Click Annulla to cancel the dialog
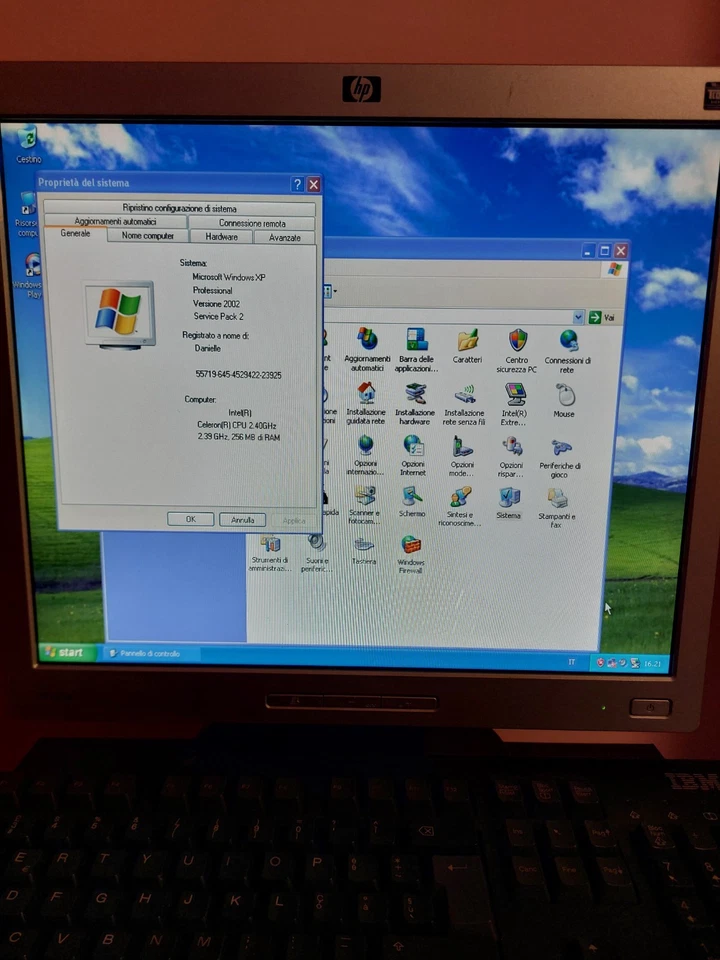Screen dimensions: 720x960 click(242, 520)
